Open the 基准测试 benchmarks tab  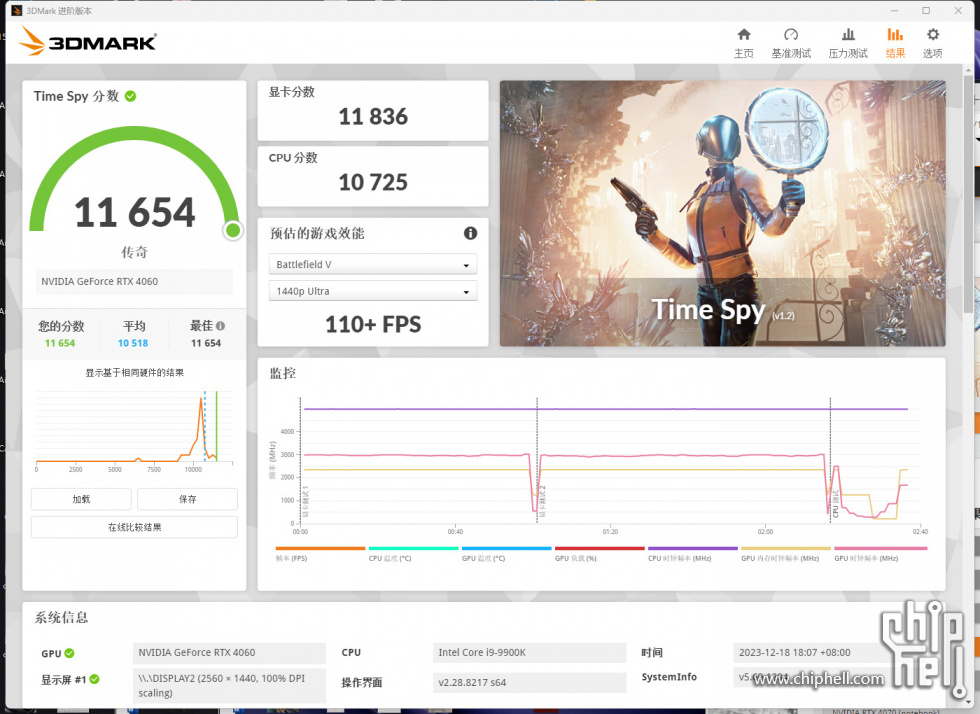click(791, 43)
